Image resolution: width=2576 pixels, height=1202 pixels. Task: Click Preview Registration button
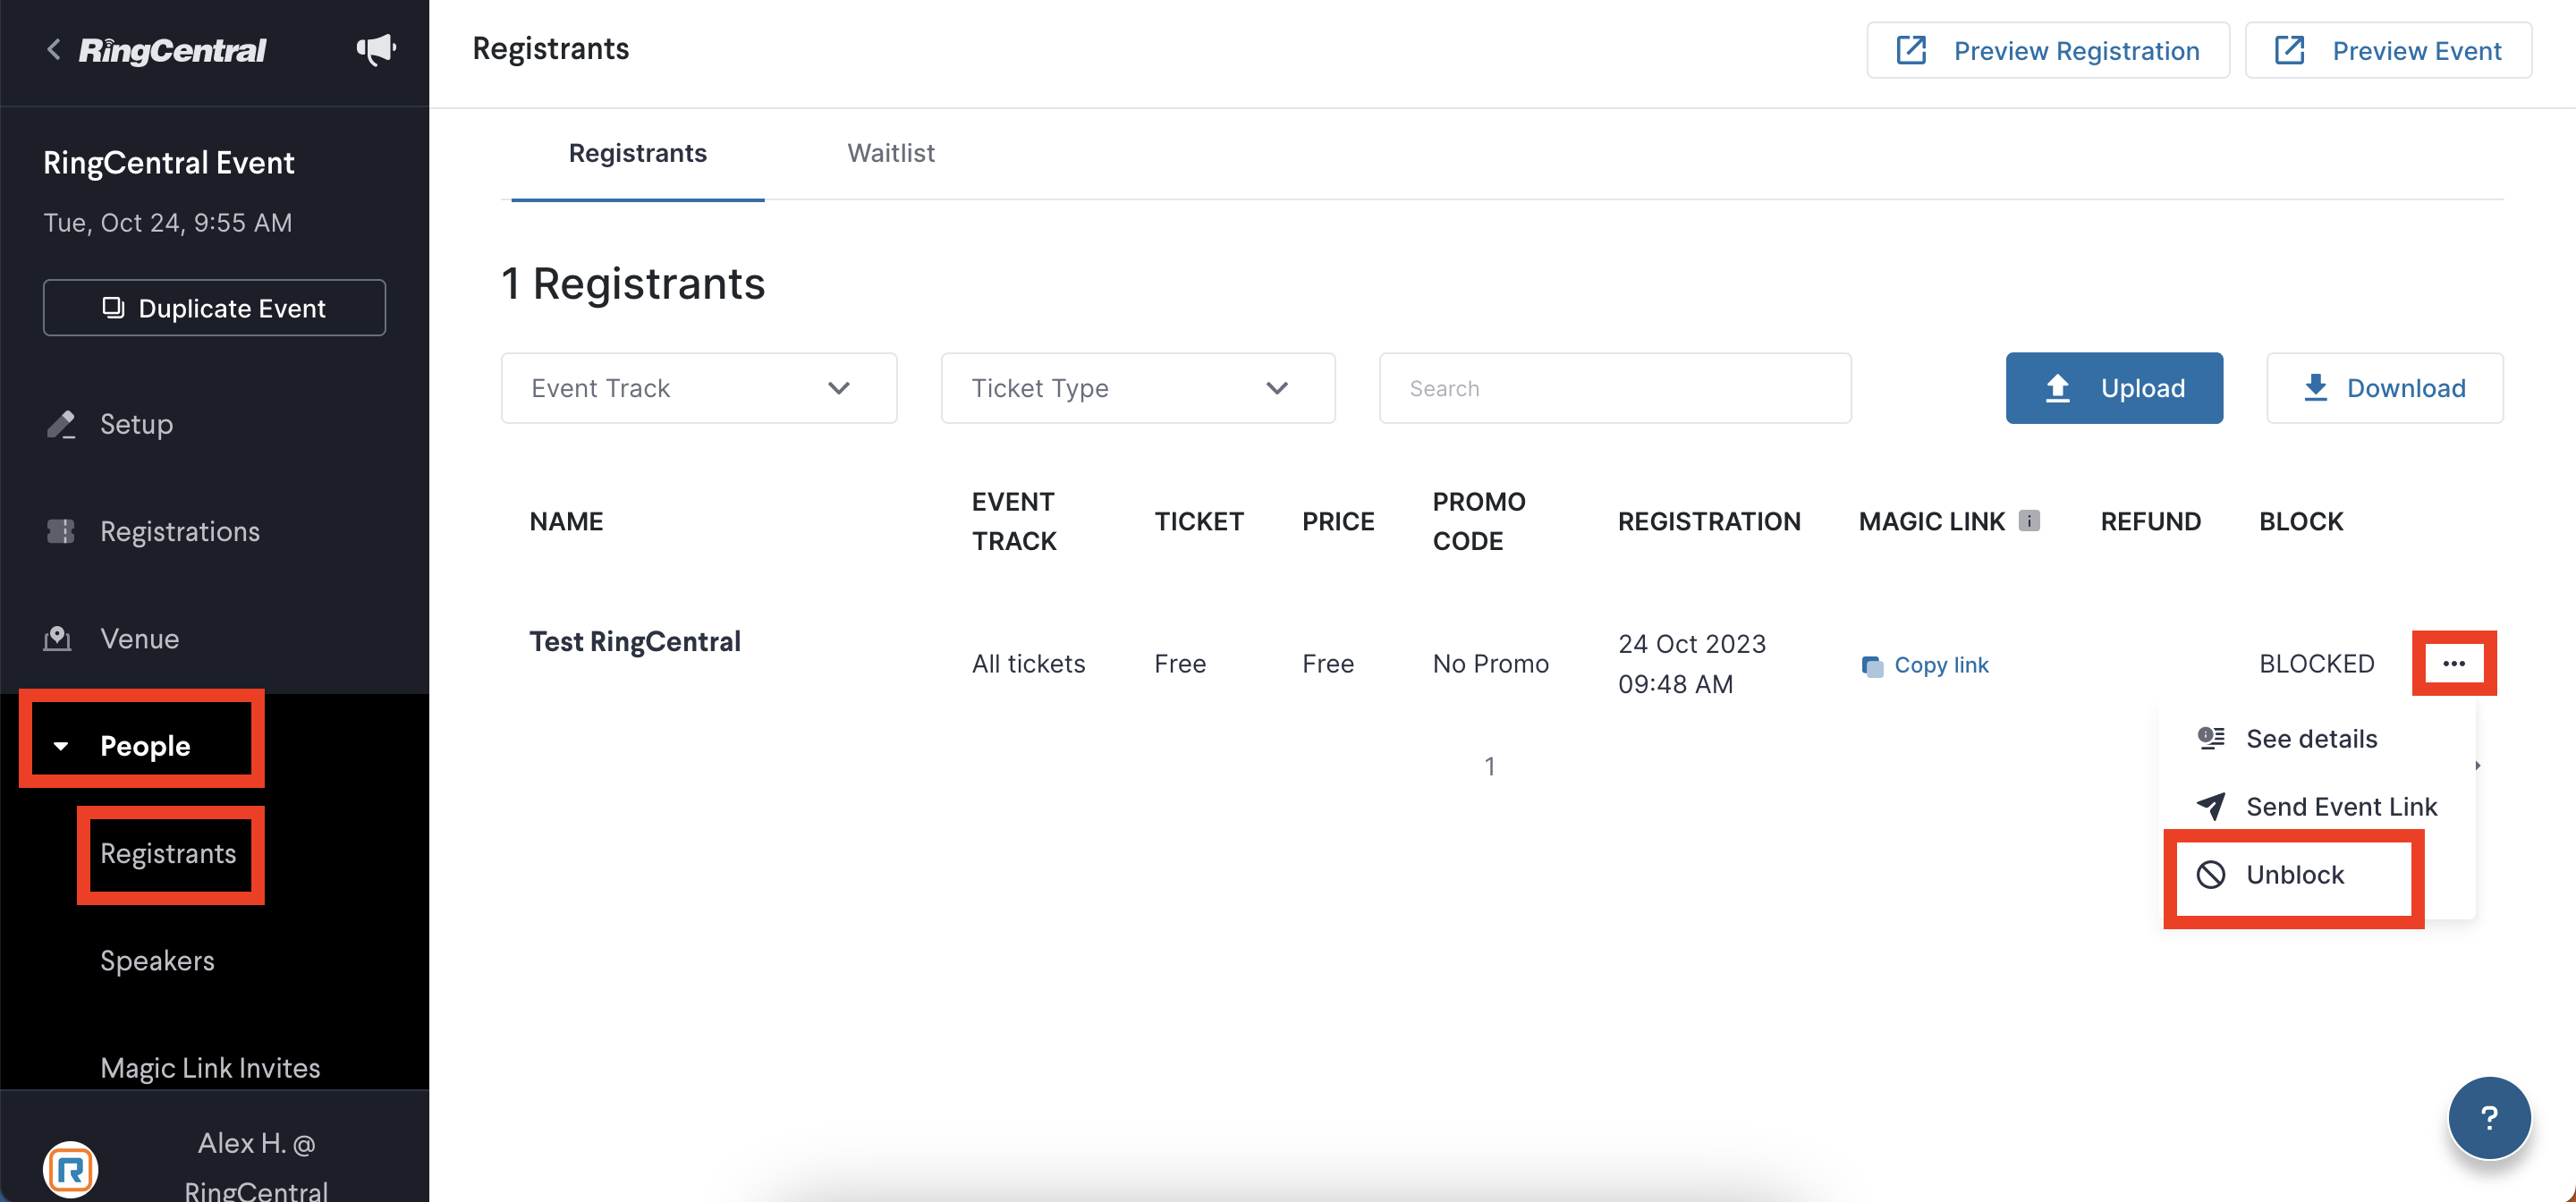coord(2047,50)
